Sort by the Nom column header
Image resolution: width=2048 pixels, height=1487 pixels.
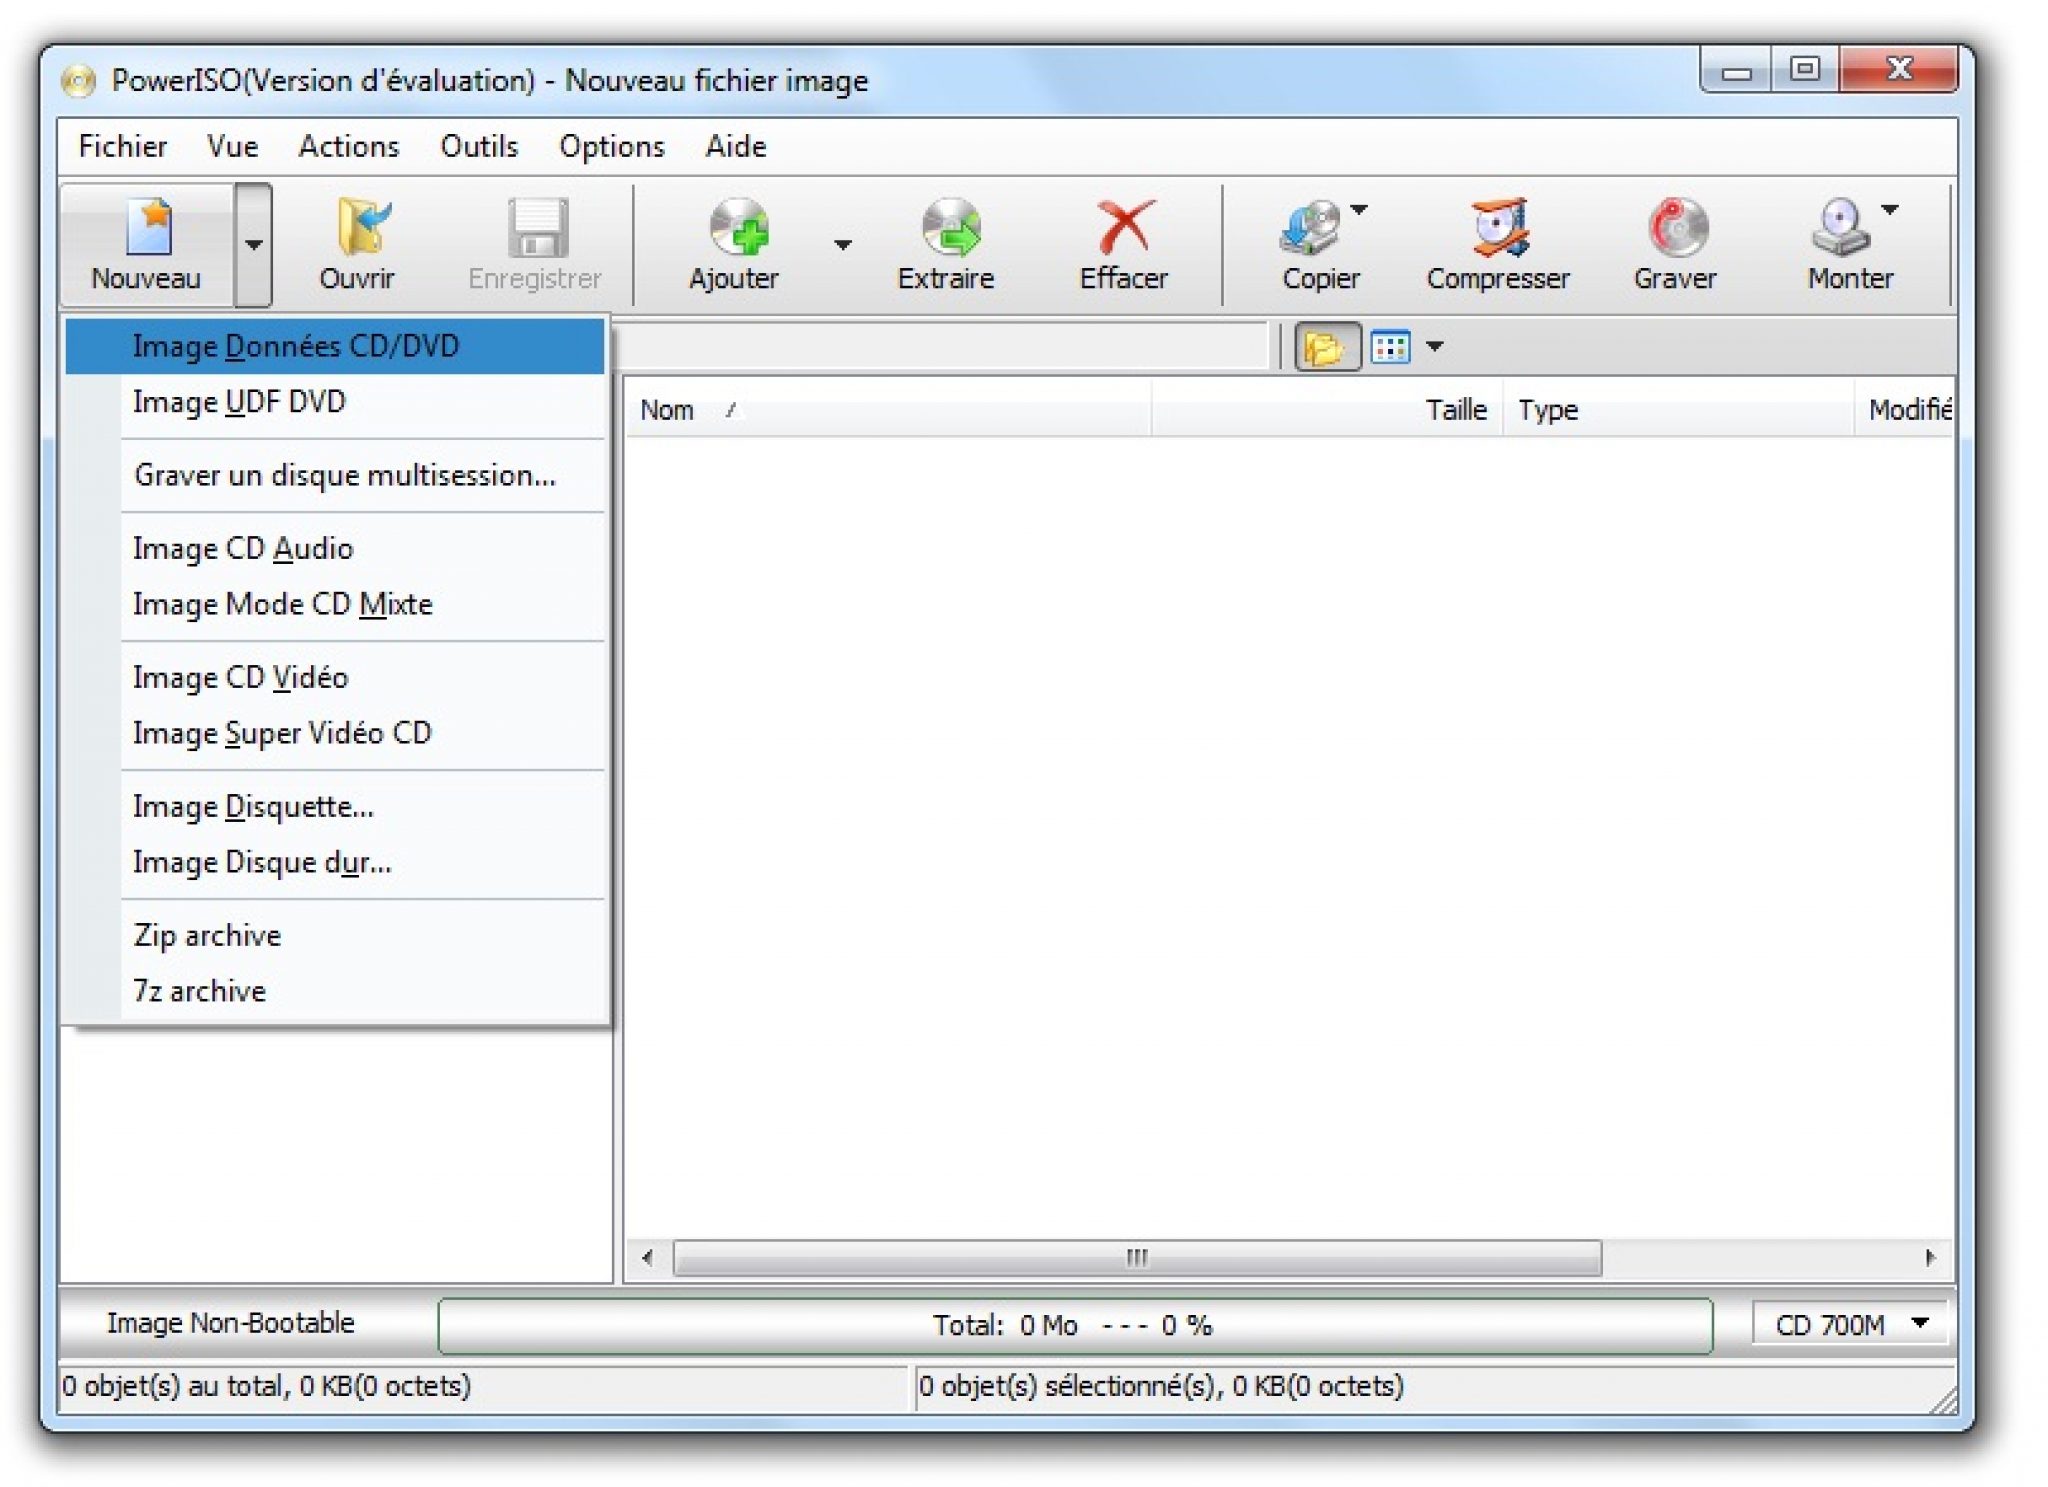(x=888, y=410)
